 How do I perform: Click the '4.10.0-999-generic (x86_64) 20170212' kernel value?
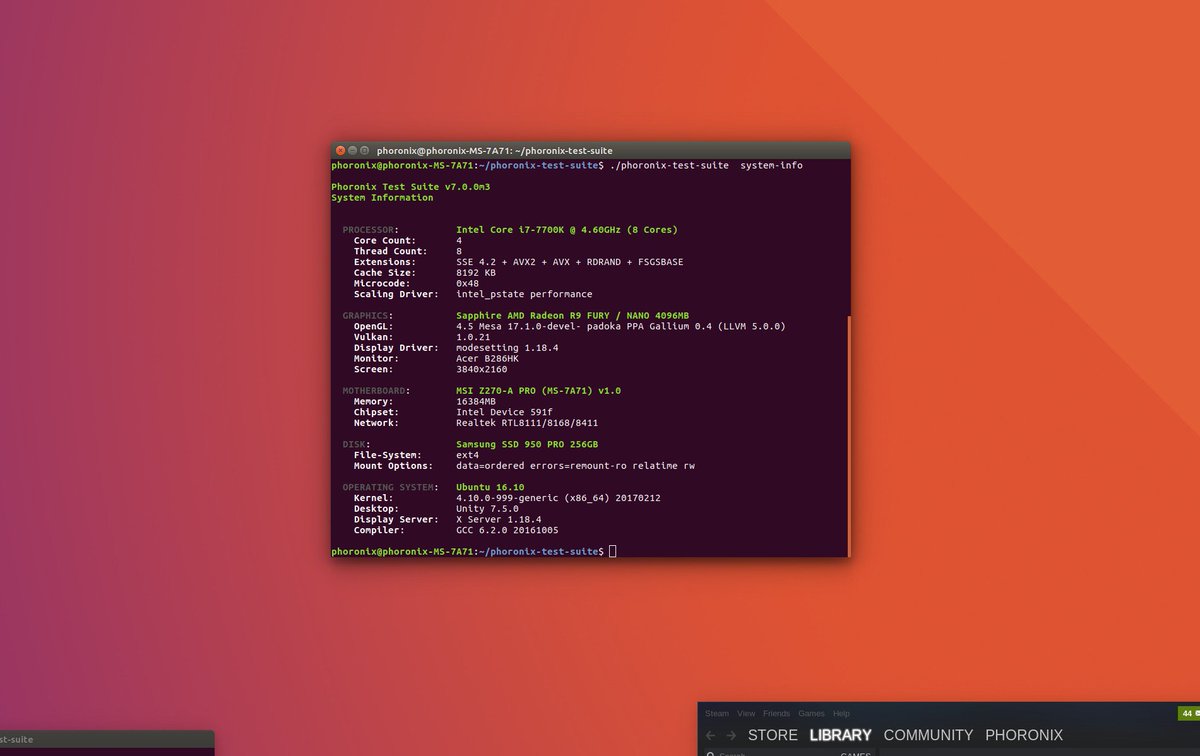point(558,497)
